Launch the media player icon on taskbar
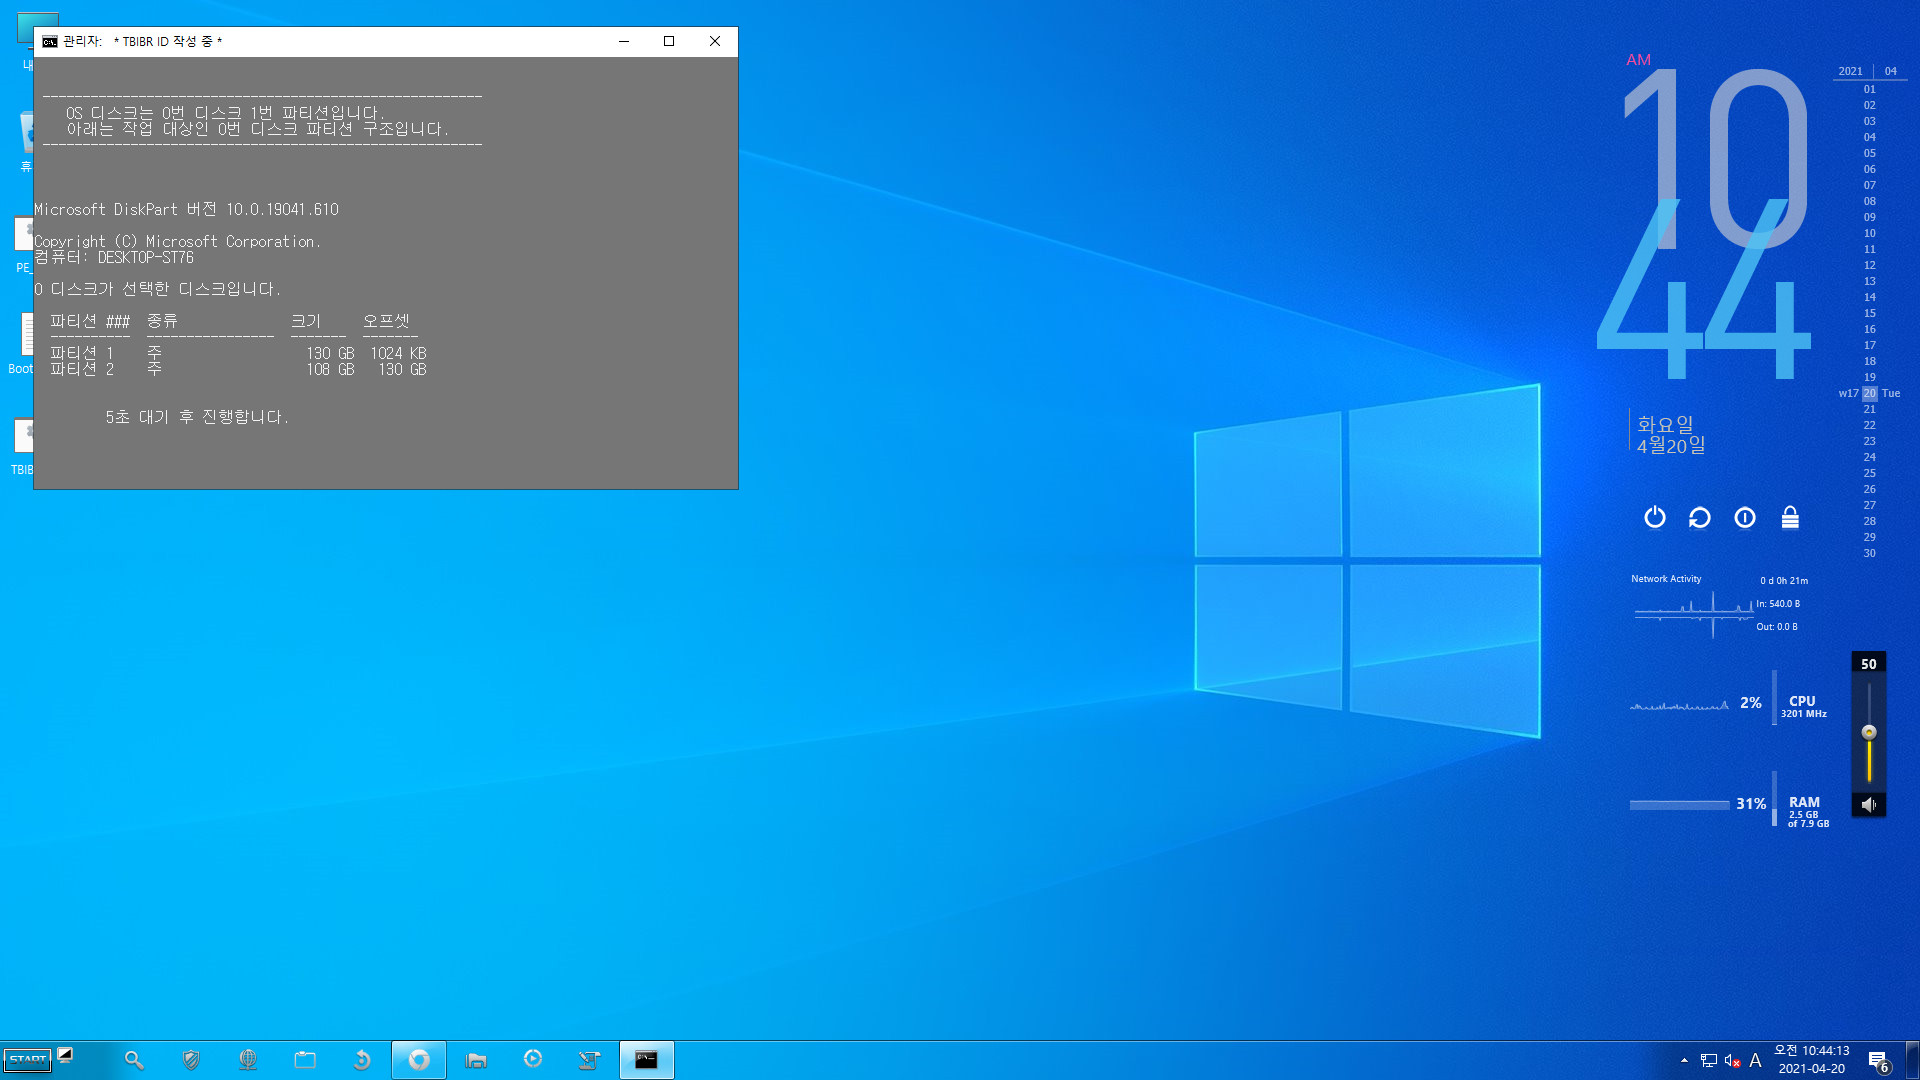 tap(533, 1060)
